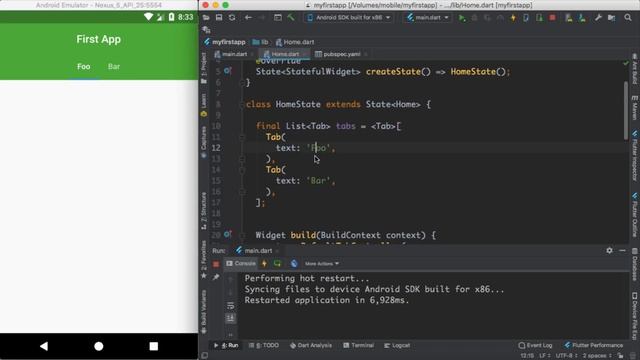Image resolution: width=640 pixels, height=360 pixels.
Task: Open the device selector Android SDK dropdown
Action: point(349,18)
